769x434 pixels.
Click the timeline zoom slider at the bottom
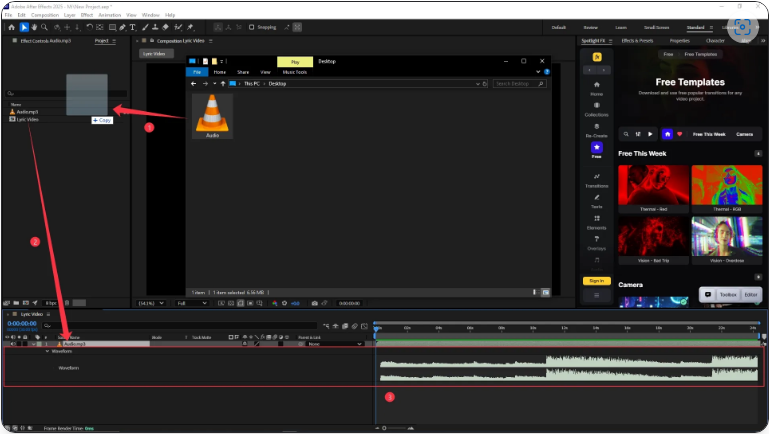[x=396, y=428]
